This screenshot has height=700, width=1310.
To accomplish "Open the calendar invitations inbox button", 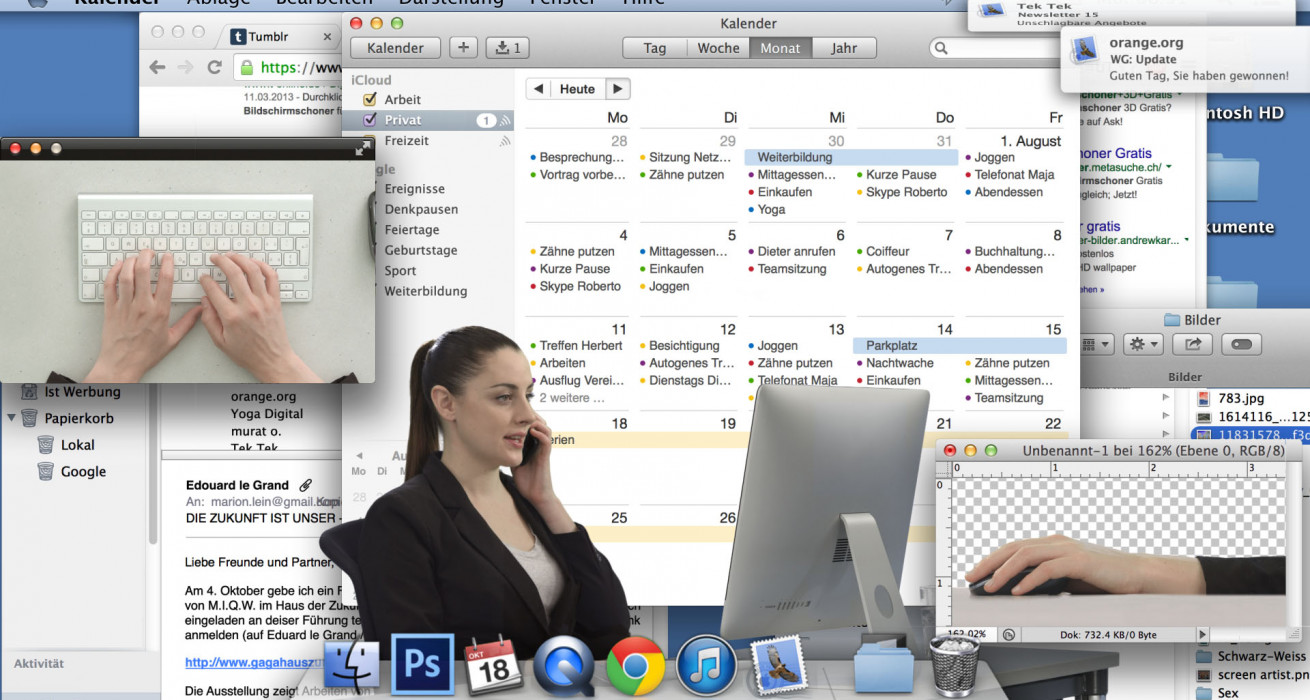I will pos(508,47).
